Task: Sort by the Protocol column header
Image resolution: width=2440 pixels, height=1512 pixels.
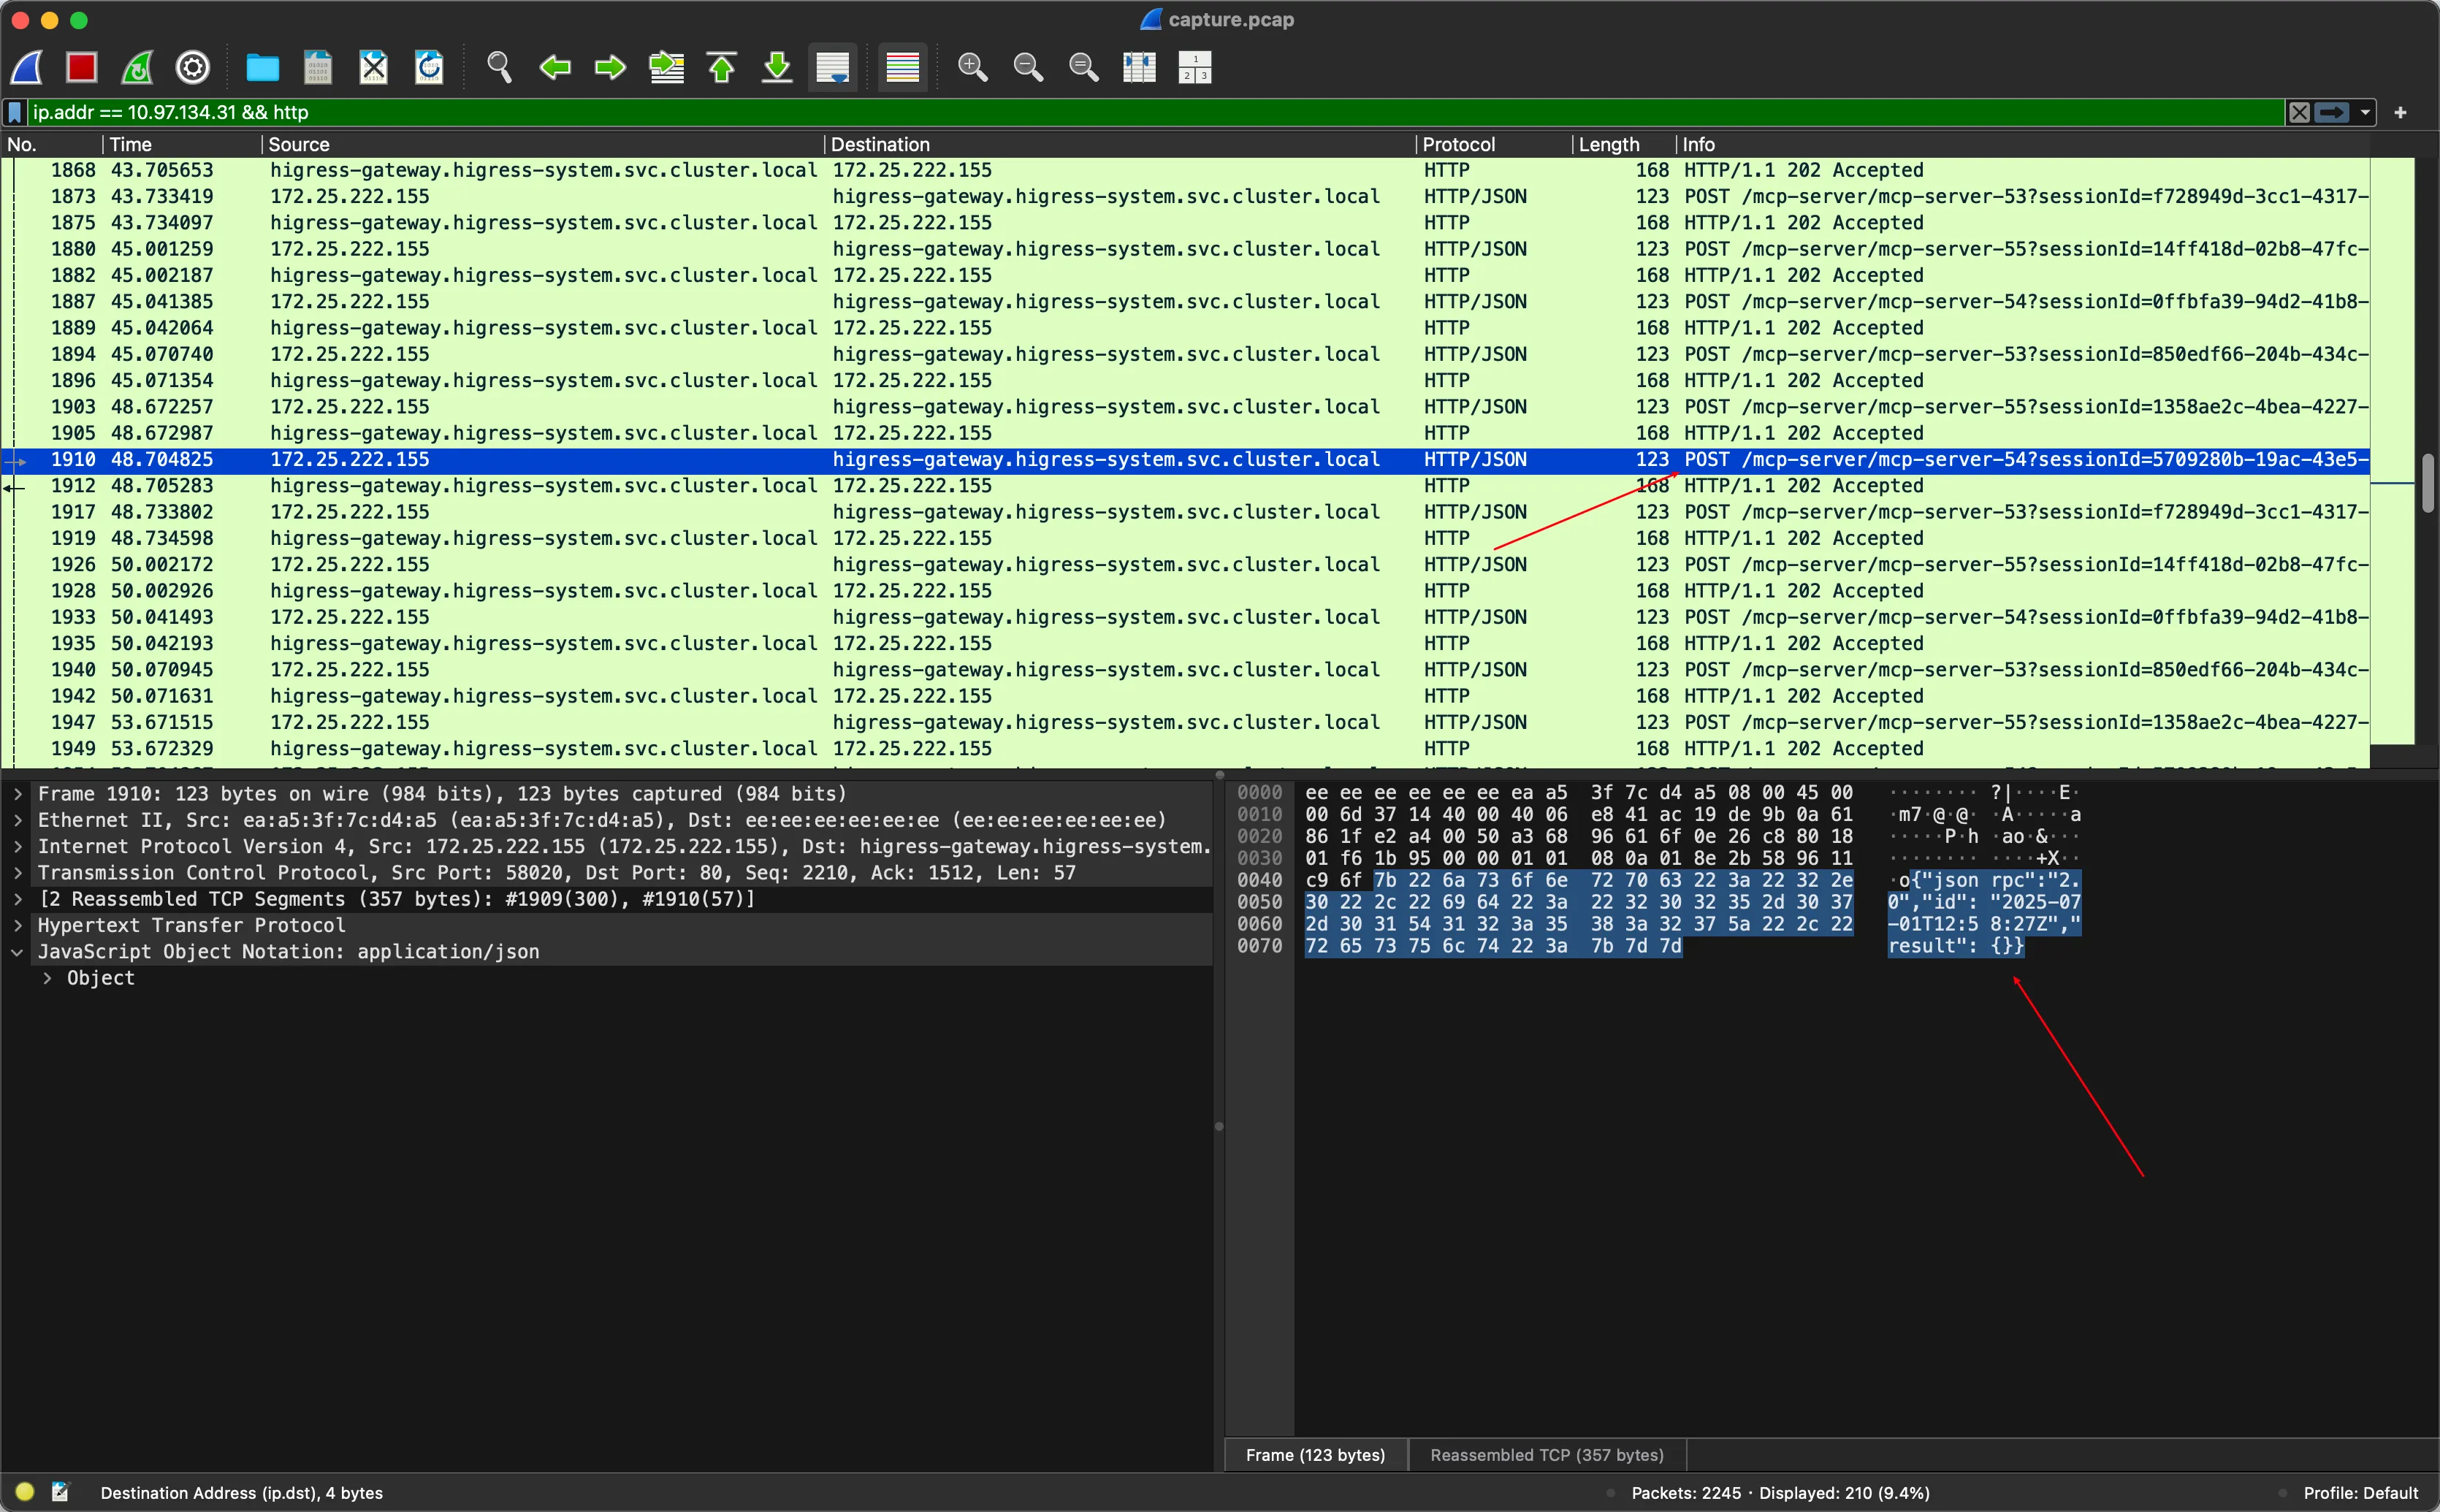Action: 1494,144
